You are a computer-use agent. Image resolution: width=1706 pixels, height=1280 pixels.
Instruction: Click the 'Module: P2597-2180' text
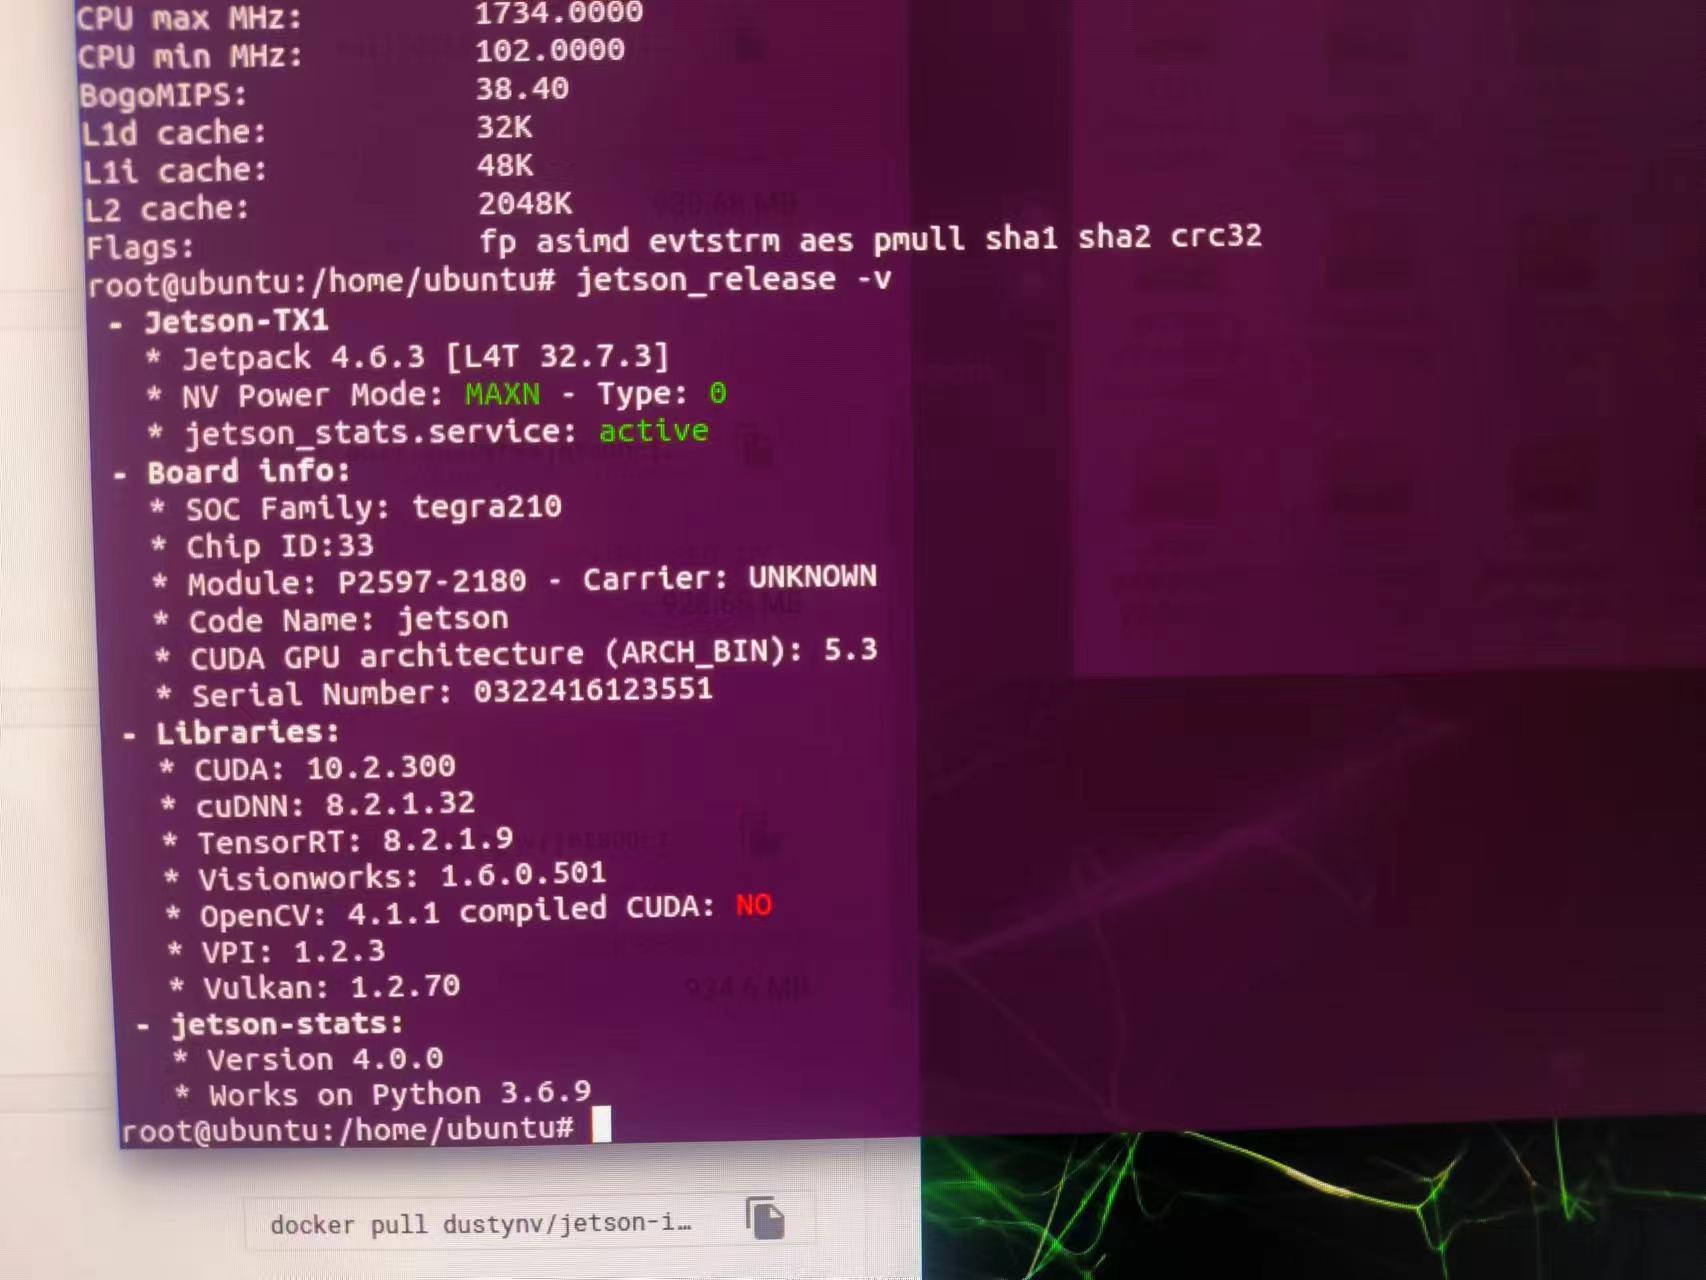click(x=356, y=582)
